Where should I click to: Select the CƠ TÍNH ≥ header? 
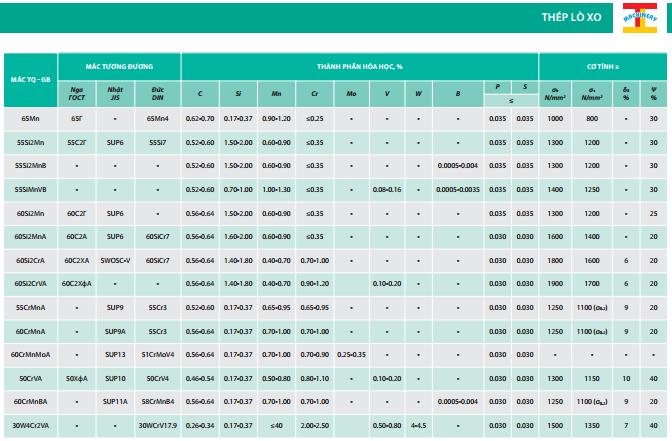[603, 66]
